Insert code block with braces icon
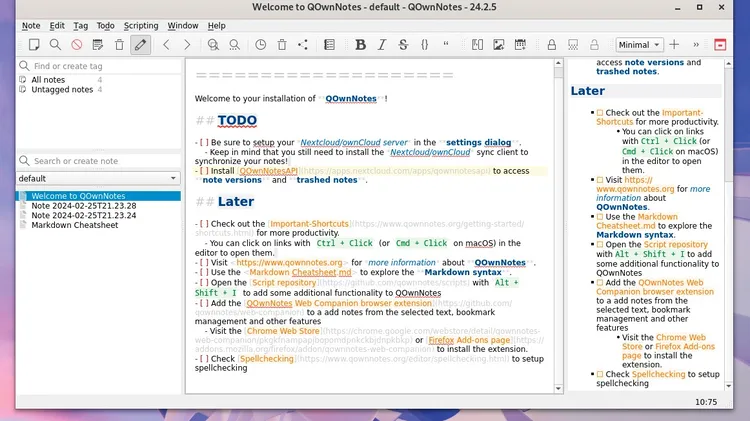750x421 pixels. 424,45
